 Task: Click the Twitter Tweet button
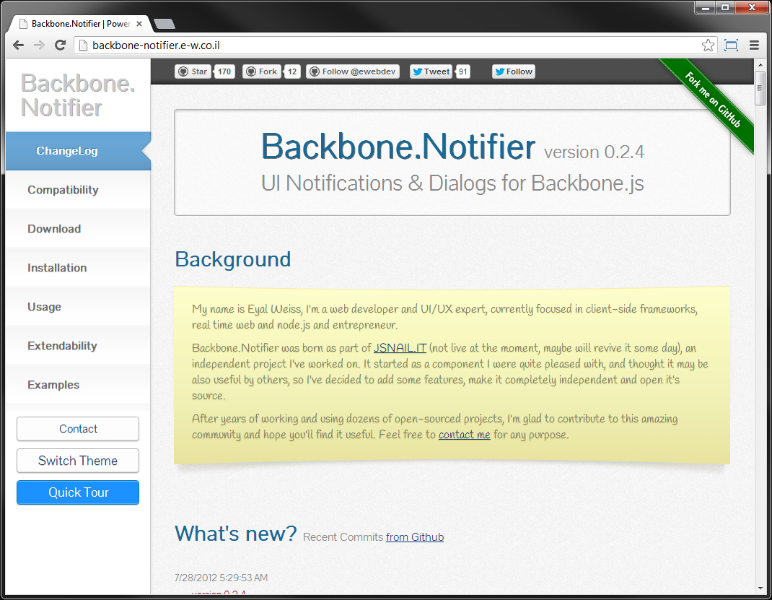pyautogui.click(x=431, y=71)
